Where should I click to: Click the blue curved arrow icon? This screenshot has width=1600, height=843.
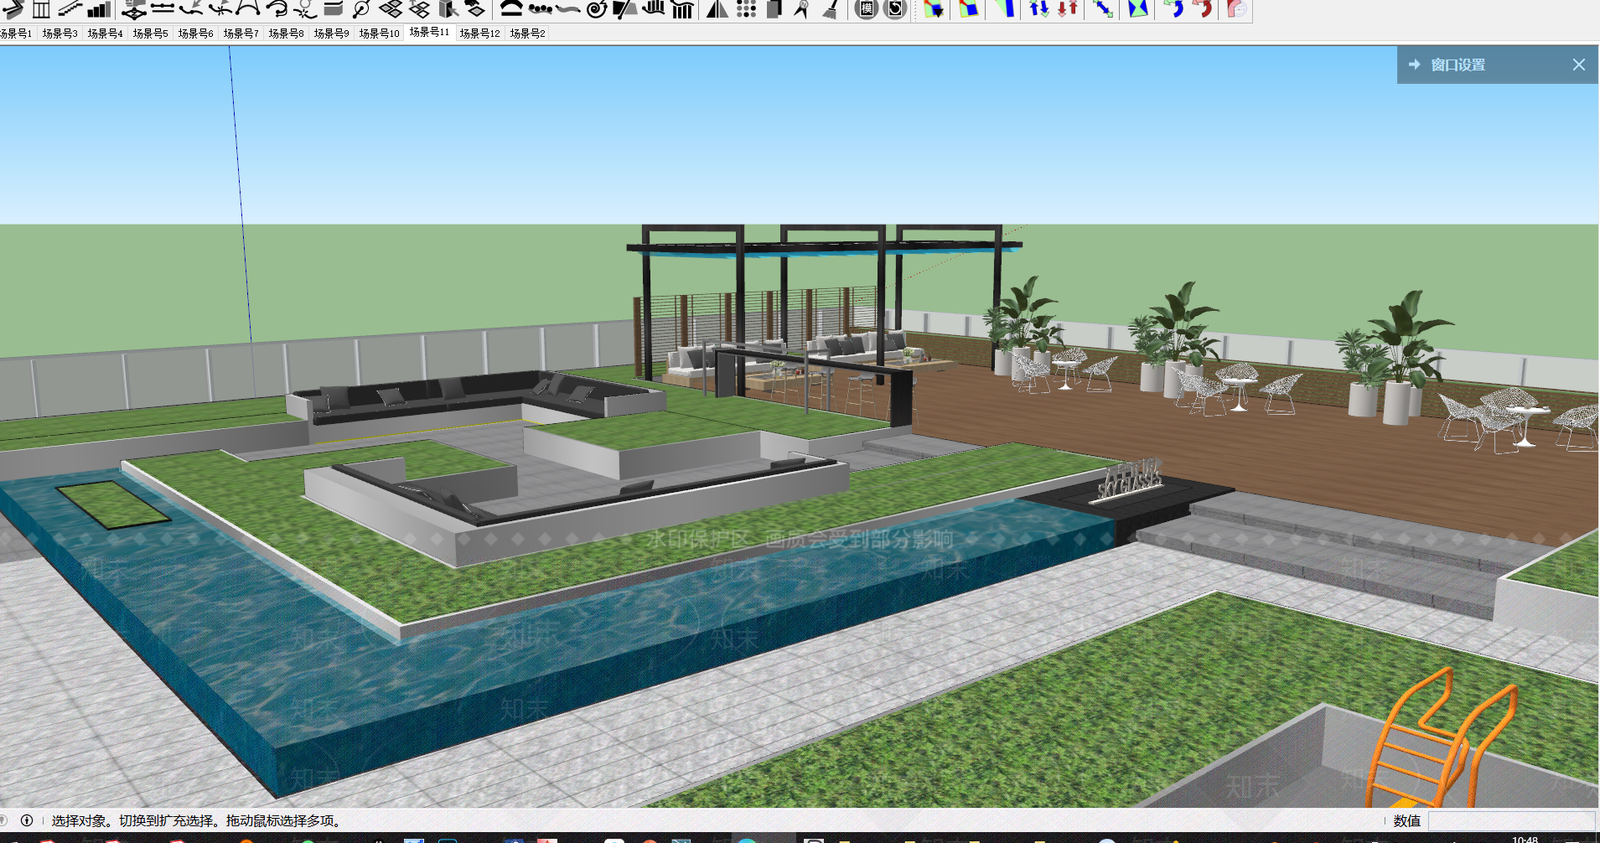click(1174, 9)
